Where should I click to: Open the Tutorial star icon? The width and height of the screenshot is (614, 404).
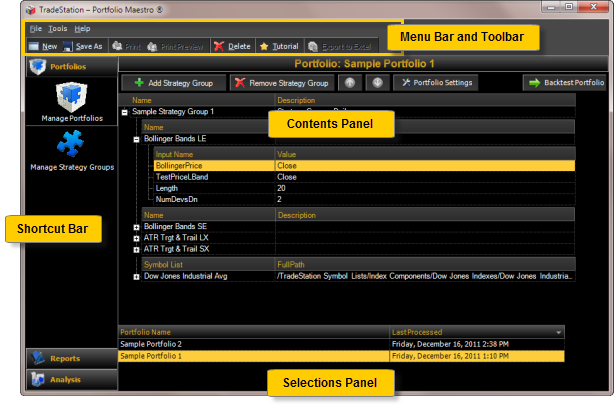click(x=264, y=47)
